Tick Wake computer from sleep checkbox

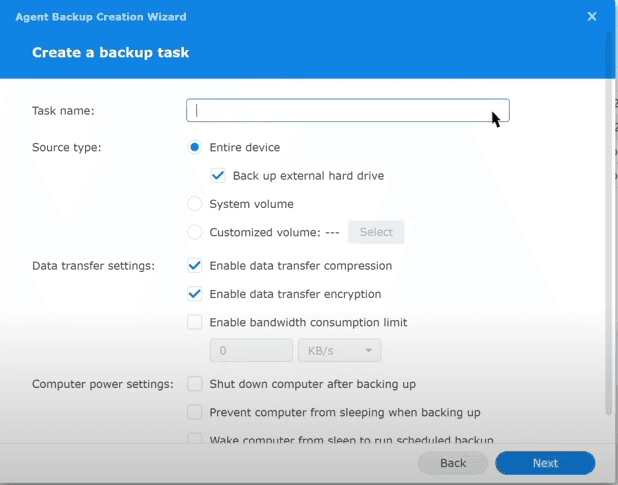pyautogui.click(x=195, y=439)
